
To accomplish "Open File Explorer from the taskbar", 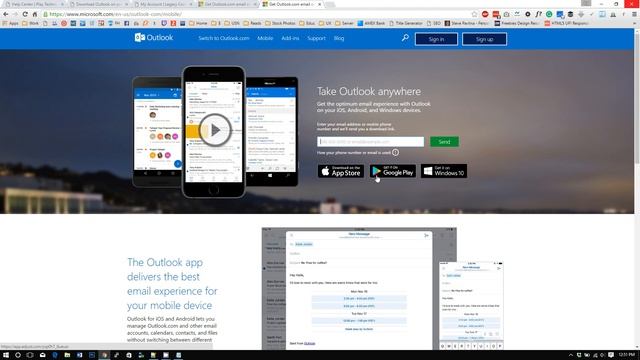I will tap(67, 355).
